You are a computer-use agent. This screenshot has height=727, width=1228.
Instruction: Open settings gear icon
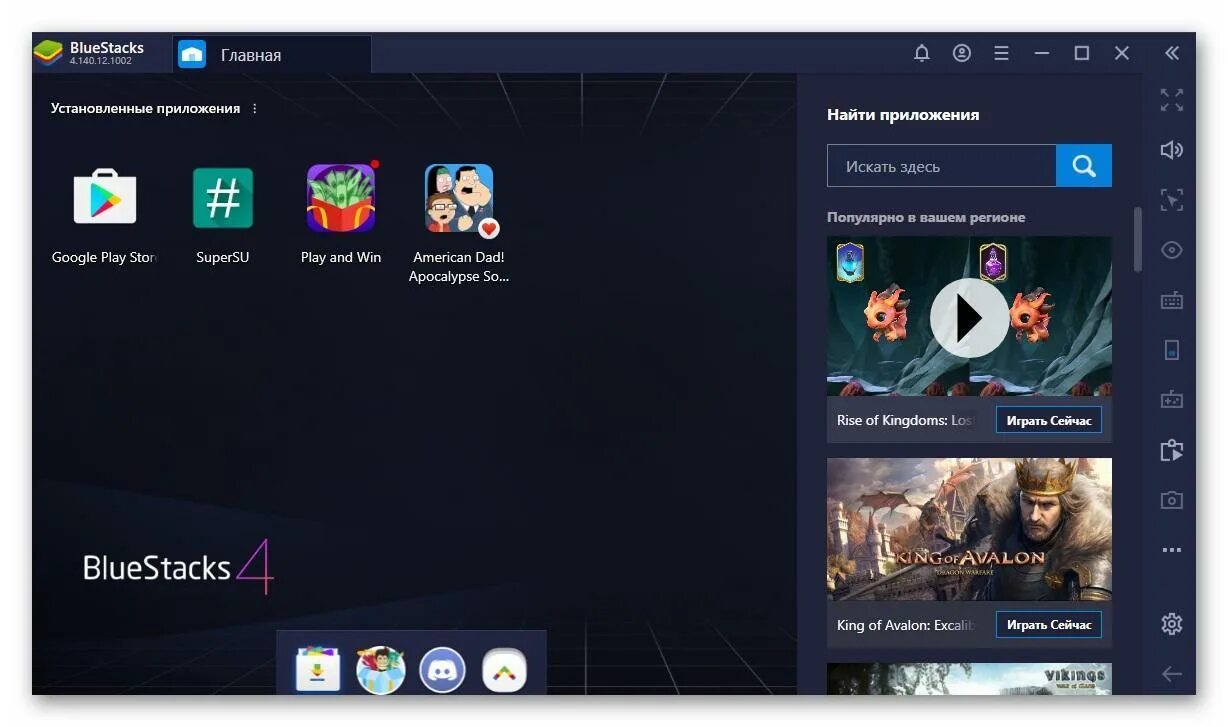click(1172, 624)
